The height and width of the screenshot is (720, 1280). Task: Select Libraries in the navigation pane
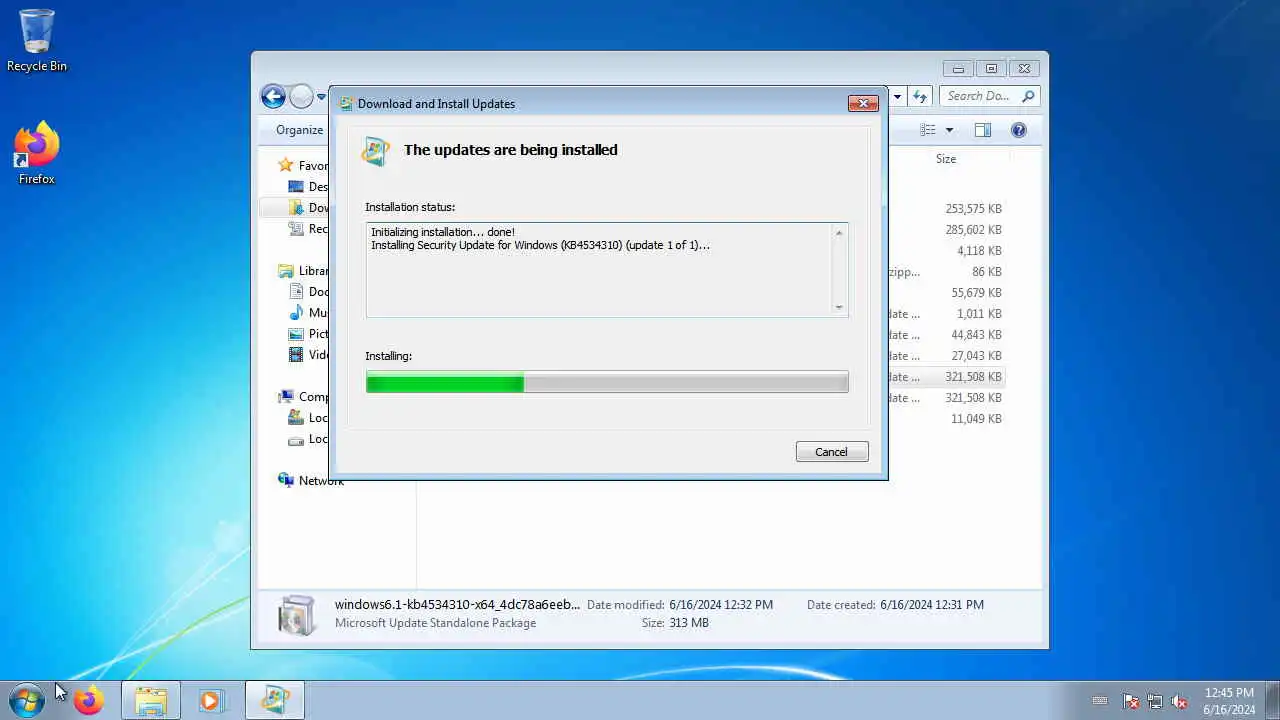tap(303, 271)
